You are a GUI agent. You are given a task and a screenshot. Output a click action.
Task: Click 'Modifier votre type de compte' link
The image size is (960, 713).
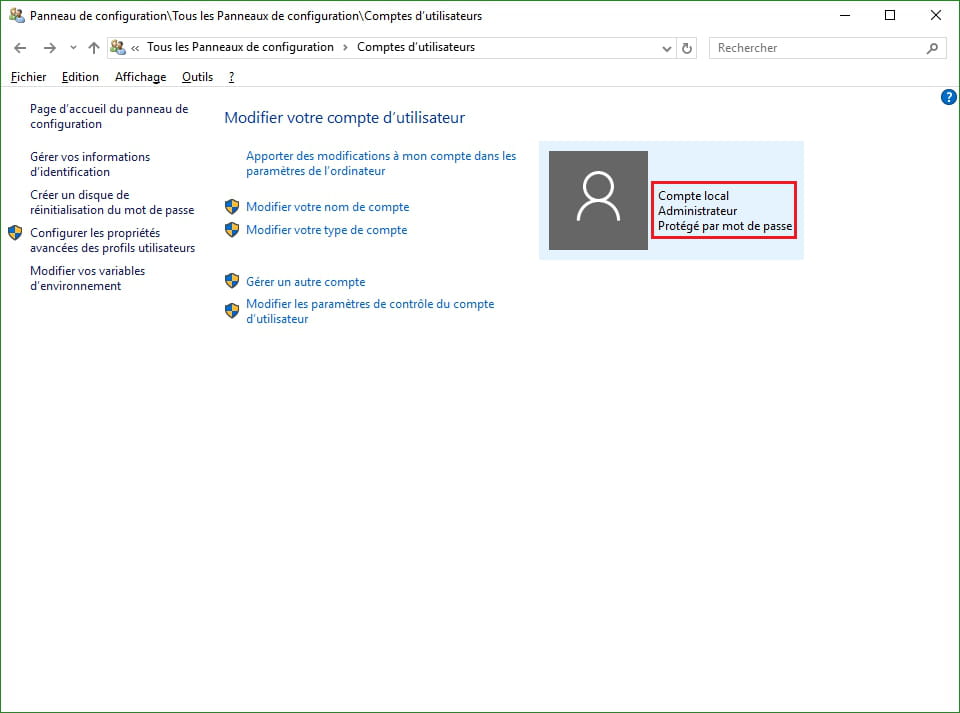click(x=326, y=230)
